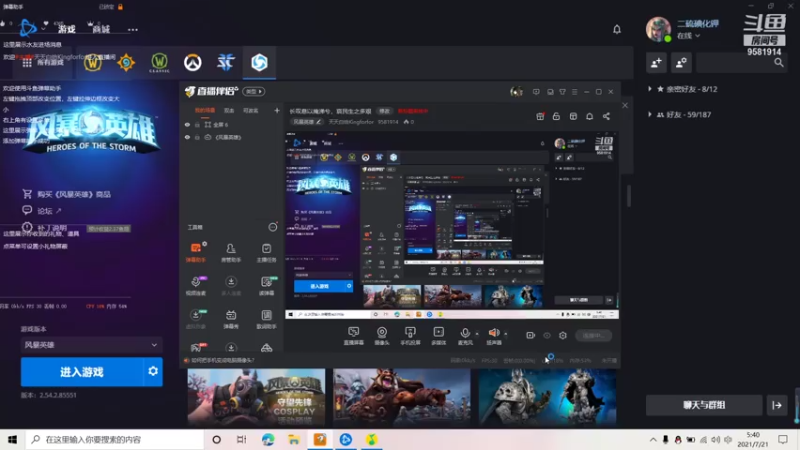Viewport: 800px width, 450px height.
Task: Select the Heroes of the Storm game tab
Action: coord(259,62)
